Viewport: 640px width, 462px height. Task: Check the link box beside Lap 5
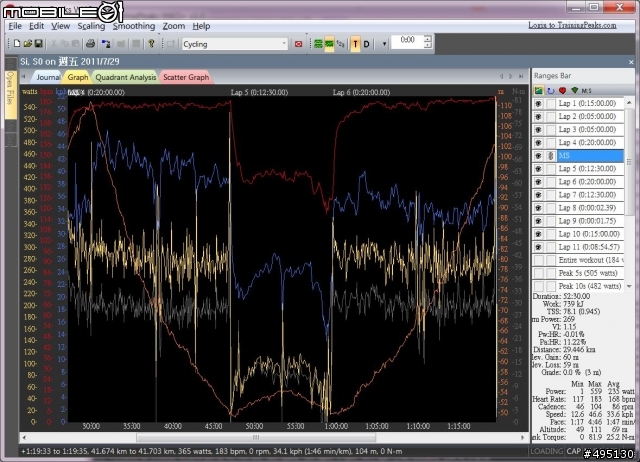coord(551,169)
